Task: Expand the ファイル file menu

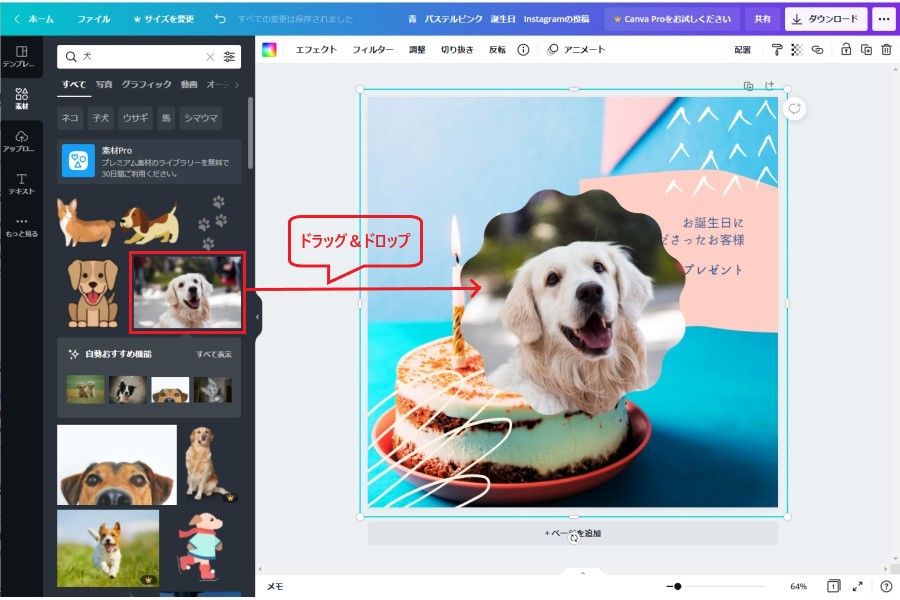Action: pos(94,19)
